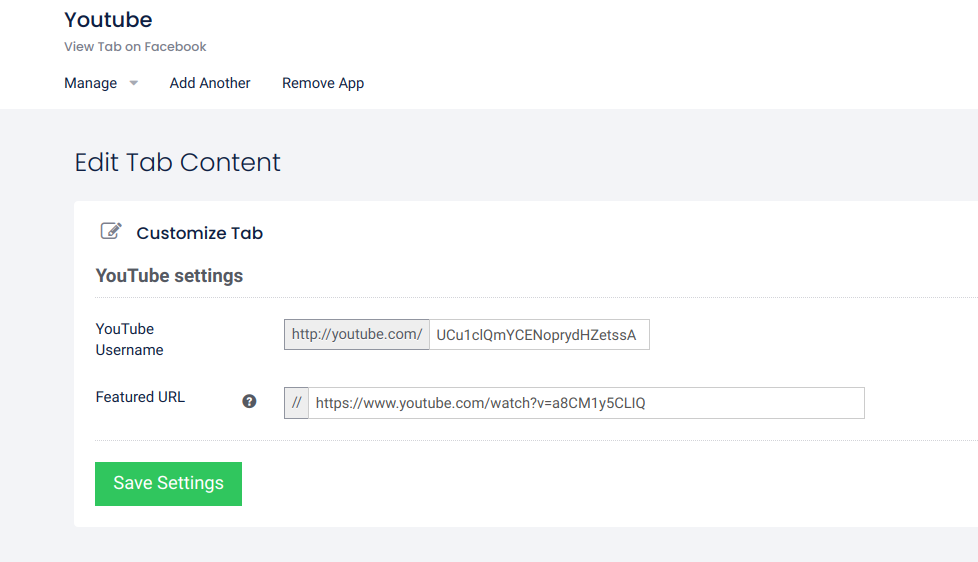Select Add Another from the app menu

210,83
